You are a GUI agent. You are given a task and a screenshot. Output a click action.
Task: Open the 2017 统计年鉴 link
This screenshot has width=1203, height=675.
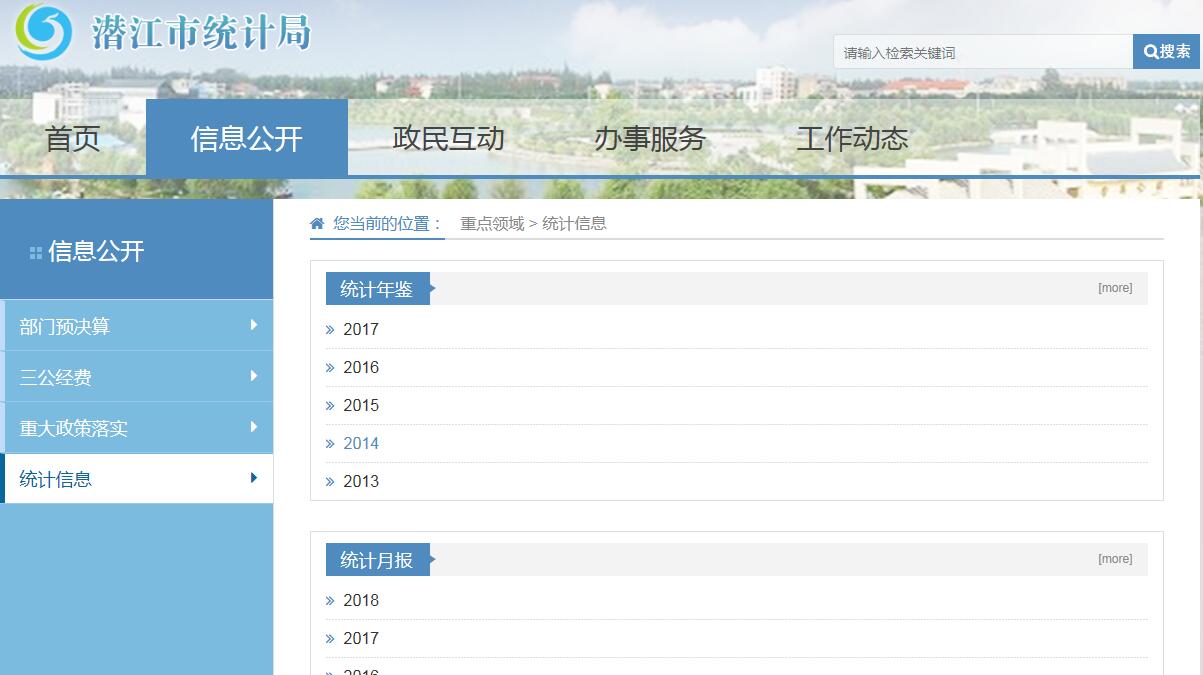pyautogui.click(x=361, y=329)
